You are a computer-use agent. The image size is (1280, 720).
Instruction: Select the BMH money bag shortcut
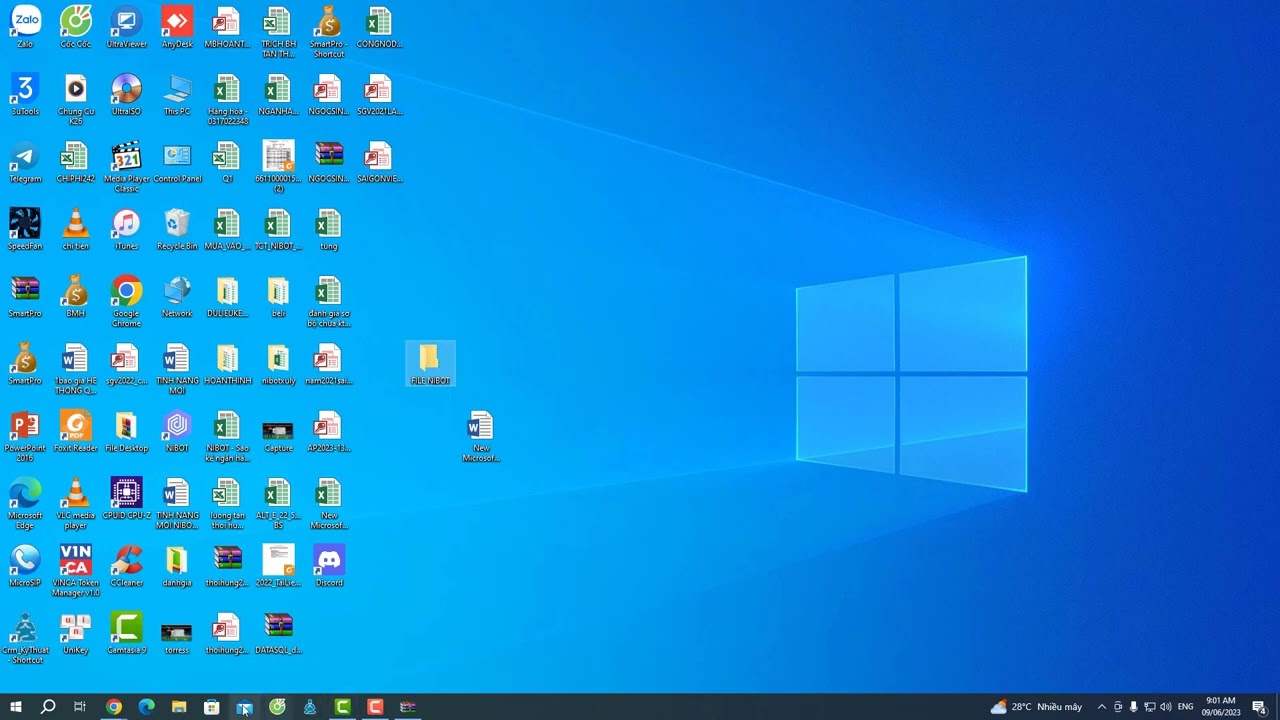[76, 296]
